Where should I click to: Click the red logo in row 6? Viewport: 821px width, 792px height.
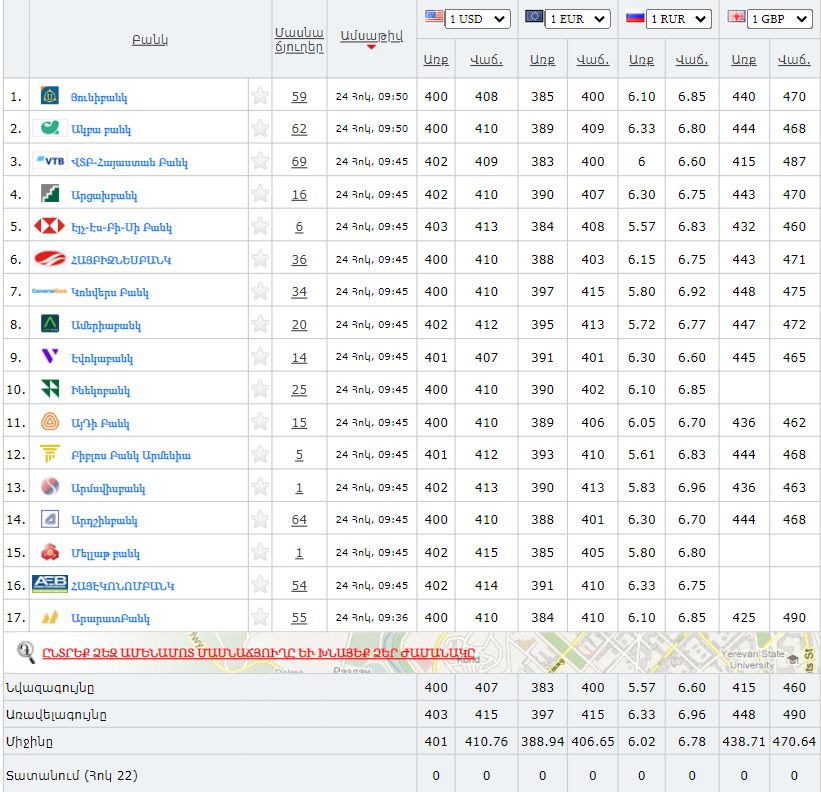tap(50, 259)
